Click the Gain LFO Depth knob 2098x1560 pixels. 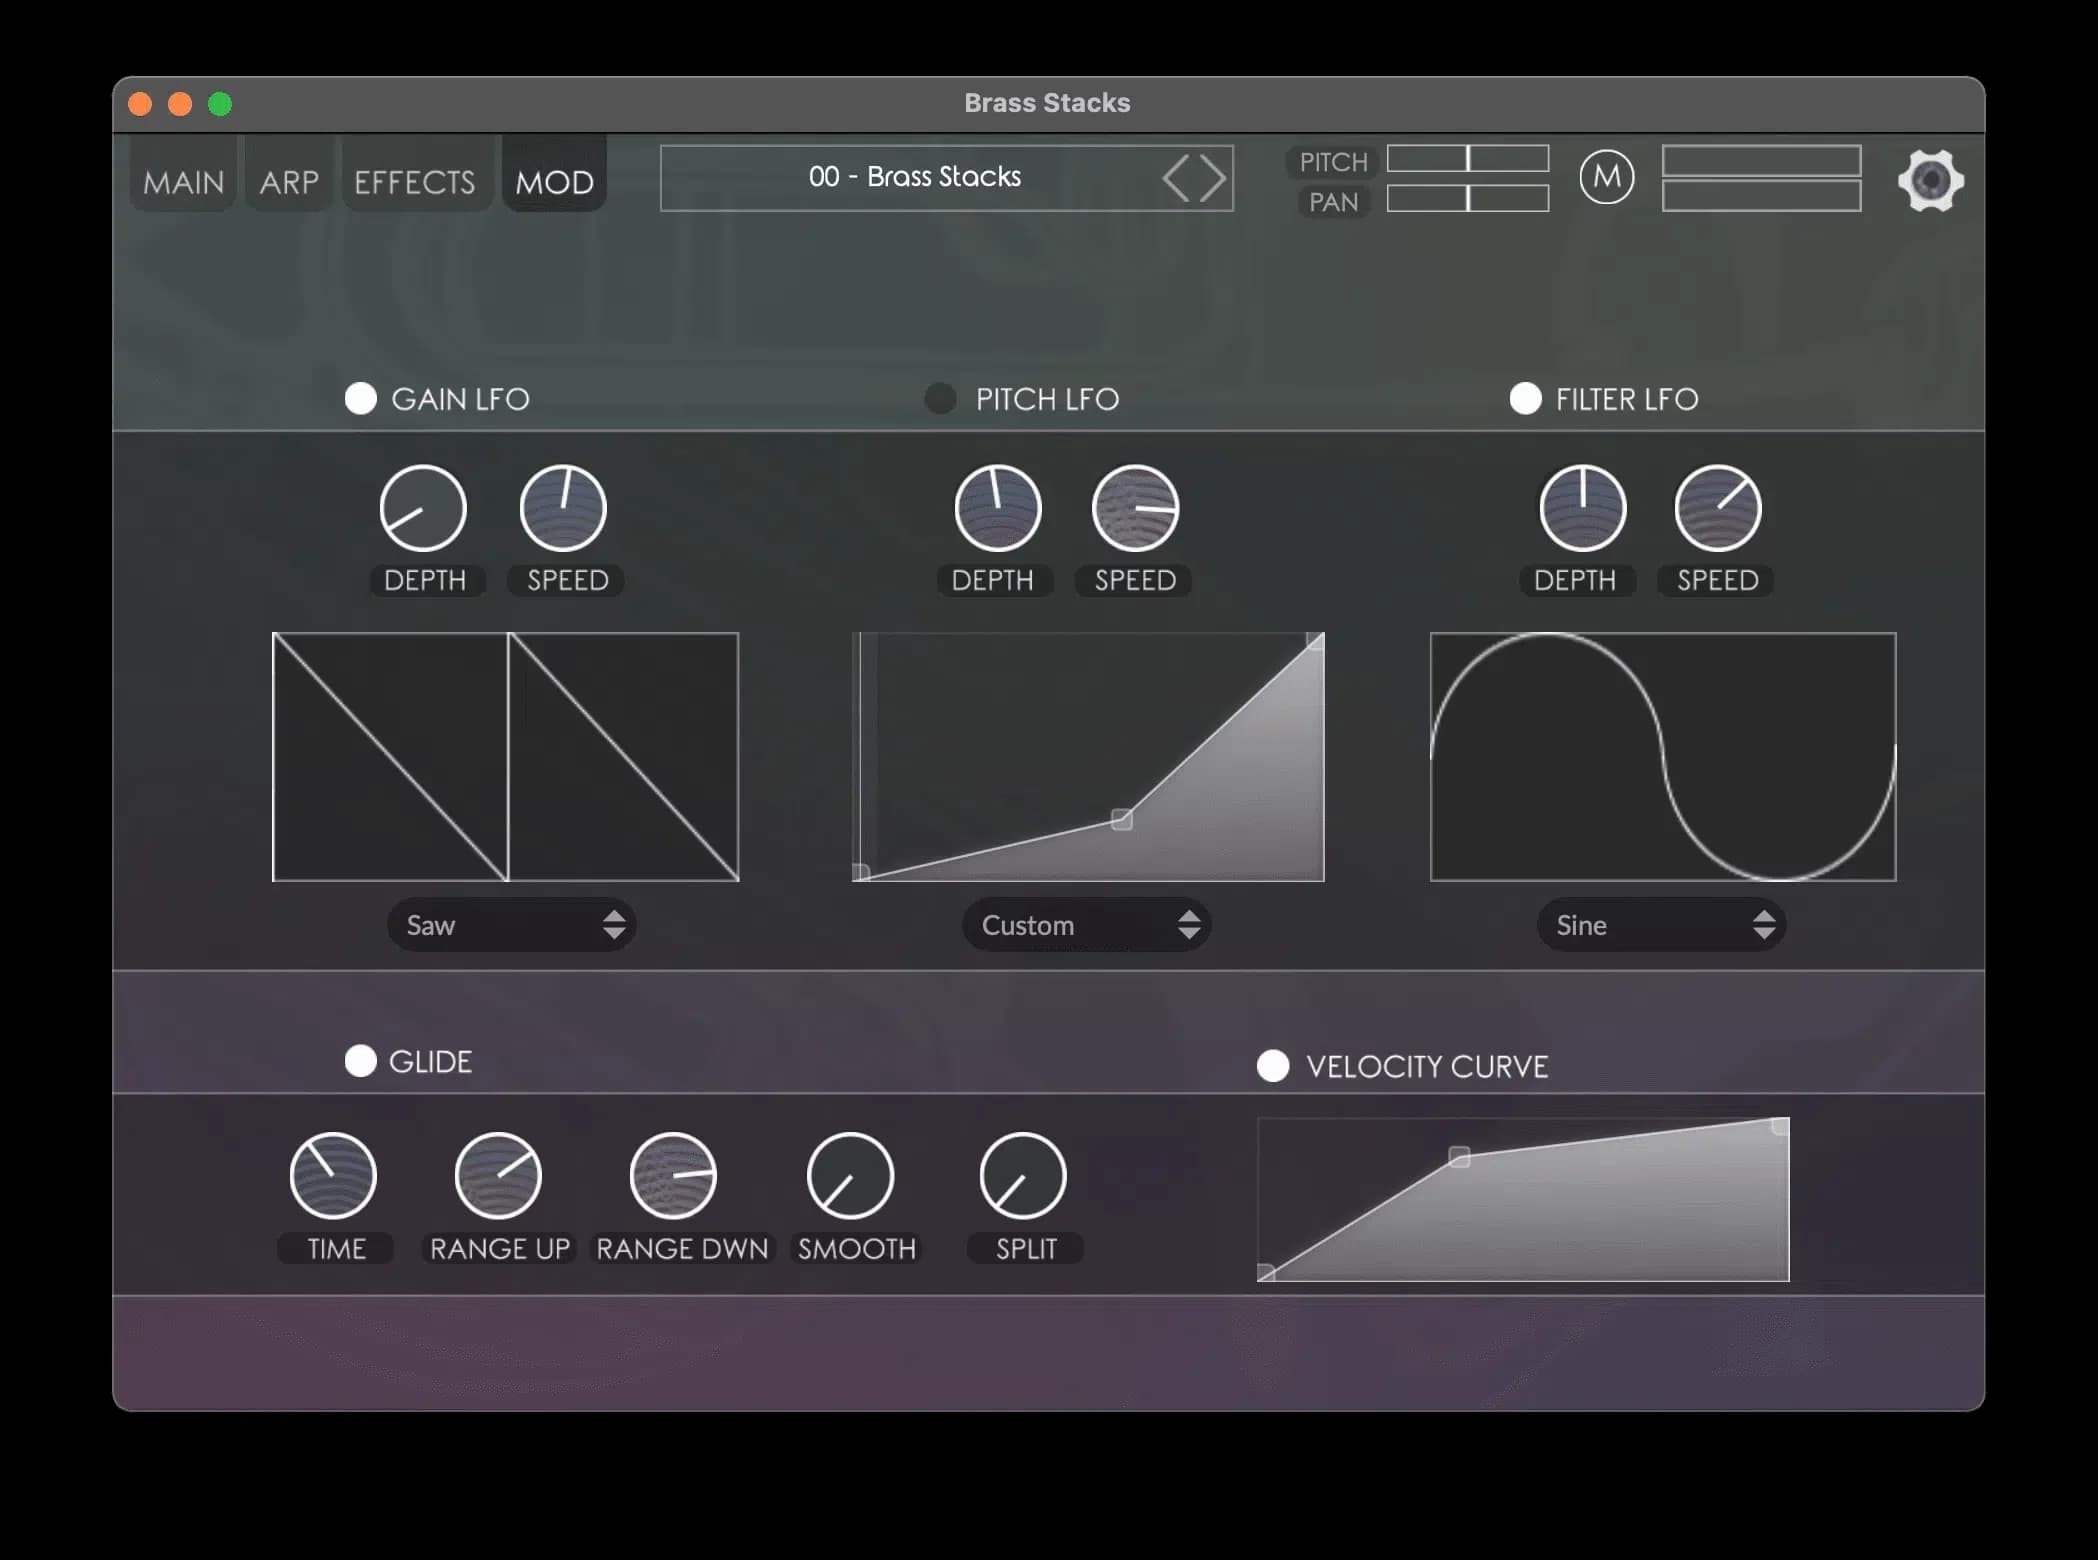point(423,508)
